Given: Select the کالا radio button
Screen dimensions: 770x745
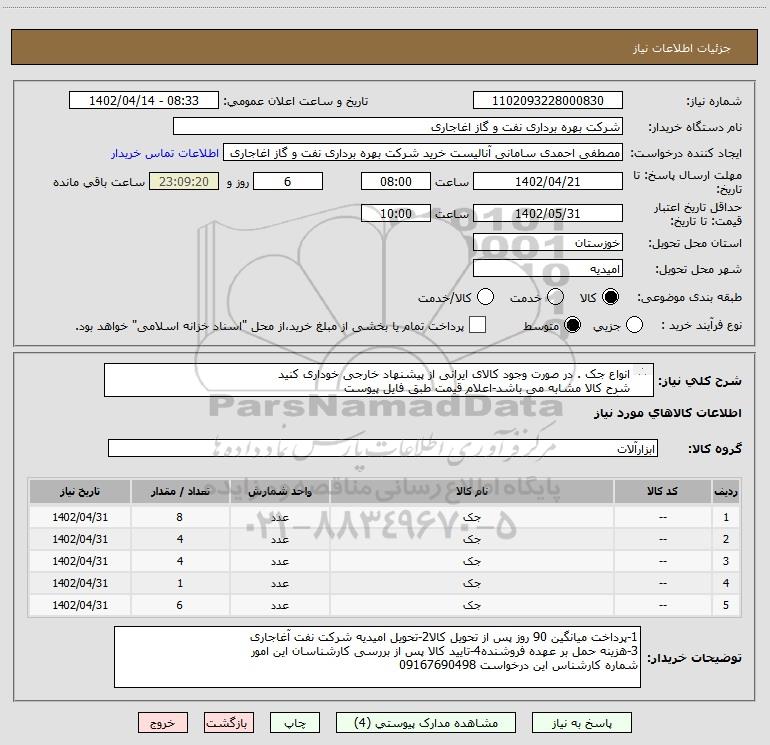Looking at the screenshot, I should 610,297.
